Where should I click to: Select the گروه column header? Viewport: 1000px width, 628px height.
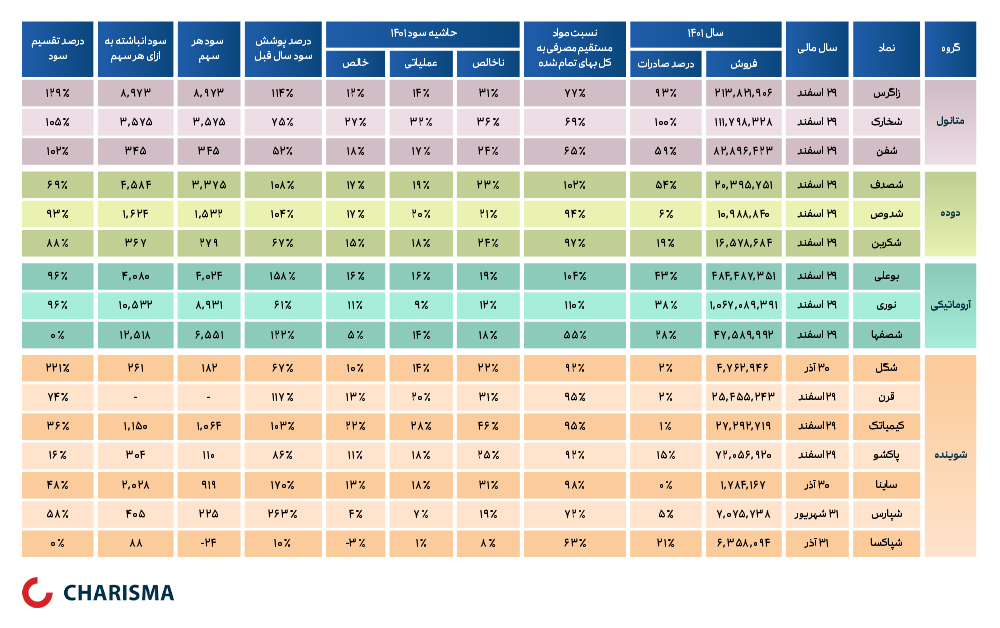pyautogui.click(x=950, y=49)
